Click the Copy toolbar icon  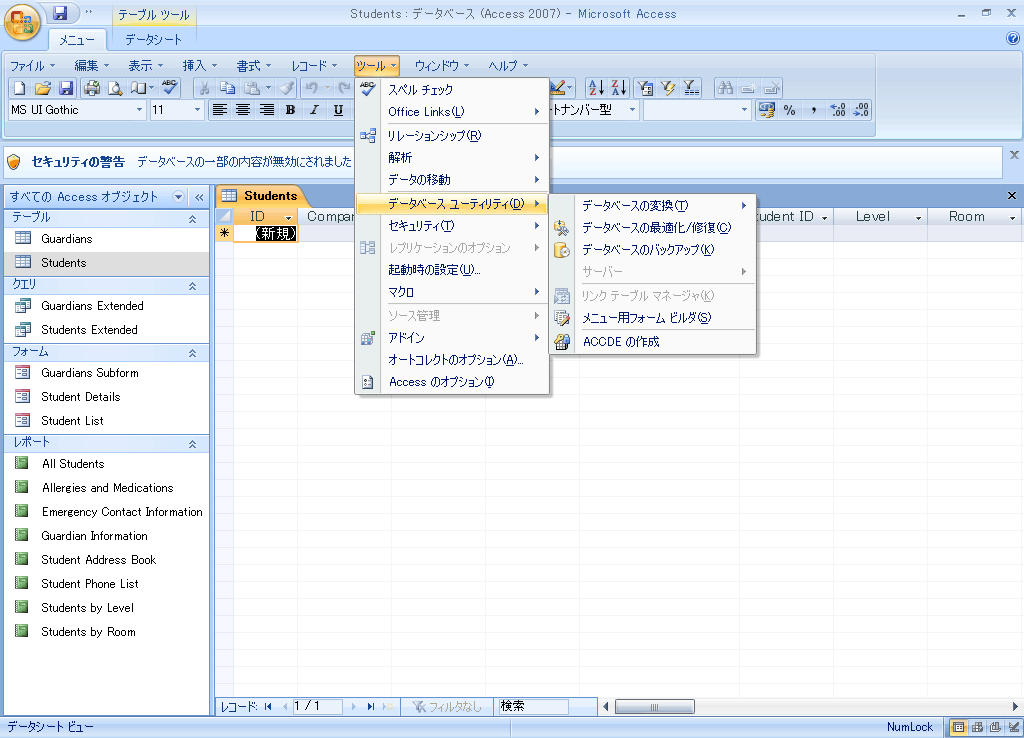(x=227, y=88)
